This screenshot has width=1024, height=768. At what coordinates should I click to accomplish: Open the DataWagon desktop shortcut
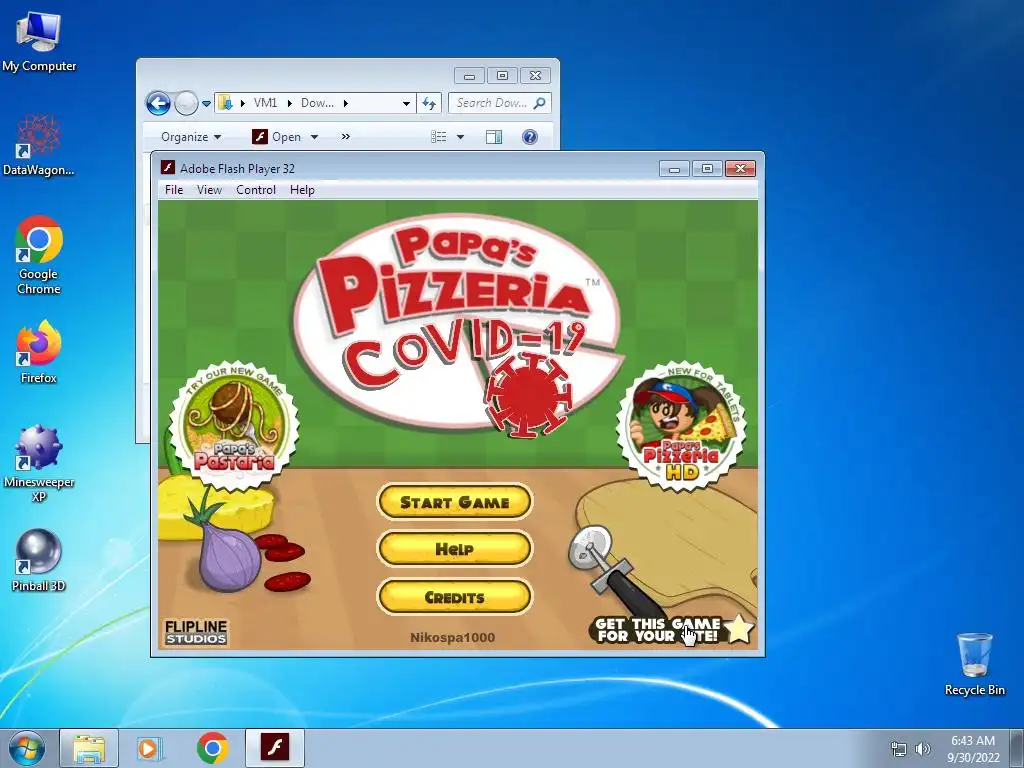coord(39,146)
